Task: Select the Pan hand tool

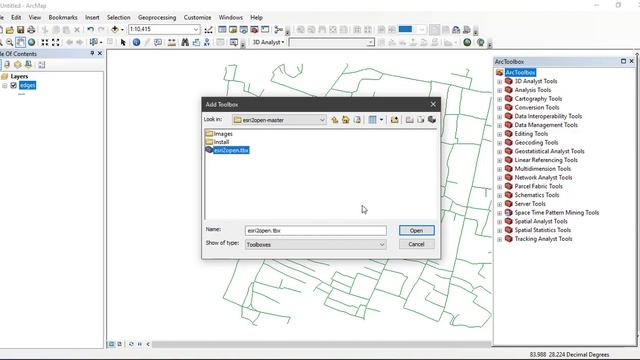Action: click(20, 42)
